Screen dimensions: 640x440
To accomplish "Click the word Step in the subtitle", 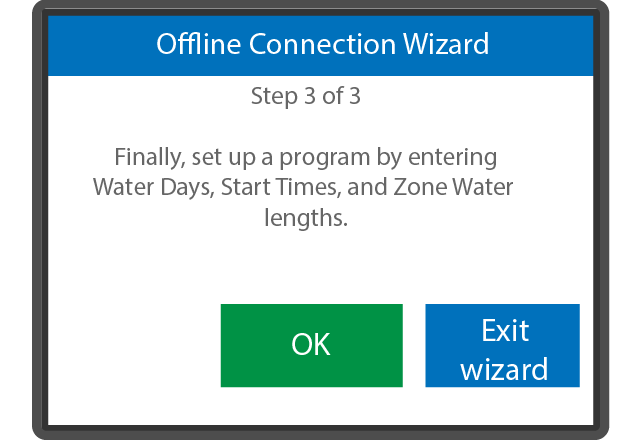I will 274,97.
